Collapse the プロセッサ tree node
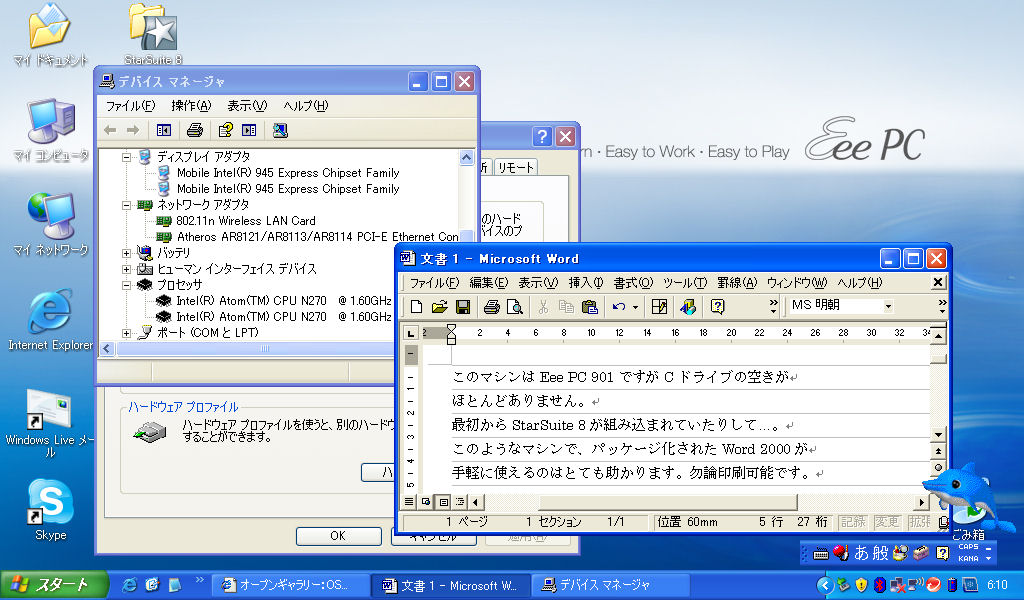The width and height of the screenshot is (1024, 600). [127, 285]
